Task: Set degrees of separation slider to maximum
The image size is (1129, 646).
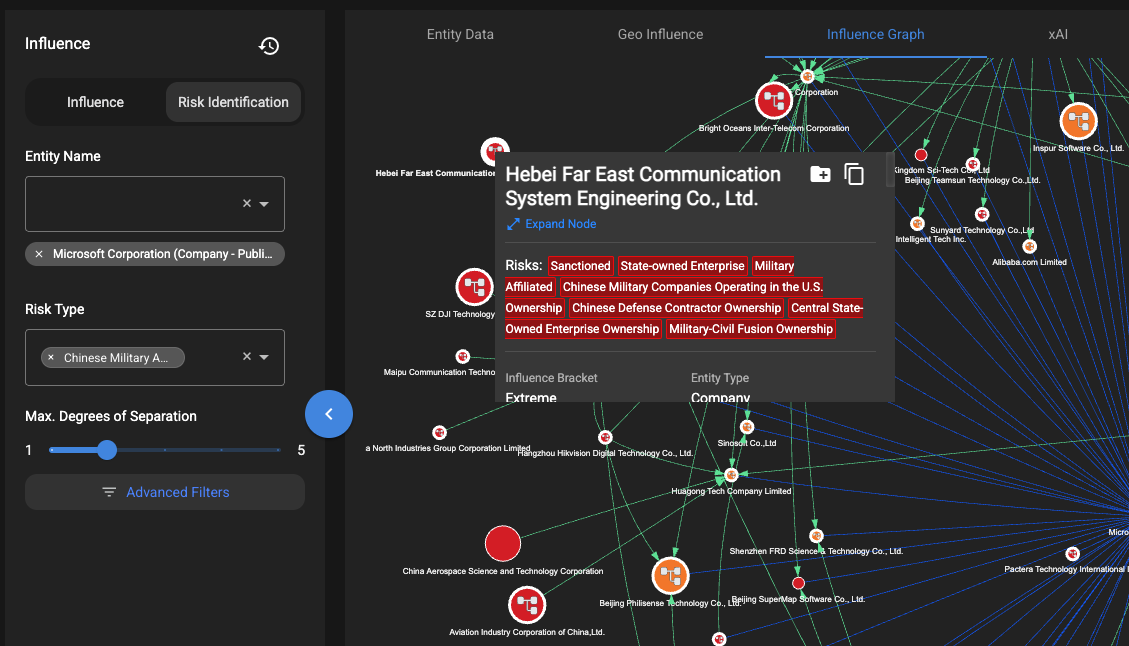Action: pos(278,450)
